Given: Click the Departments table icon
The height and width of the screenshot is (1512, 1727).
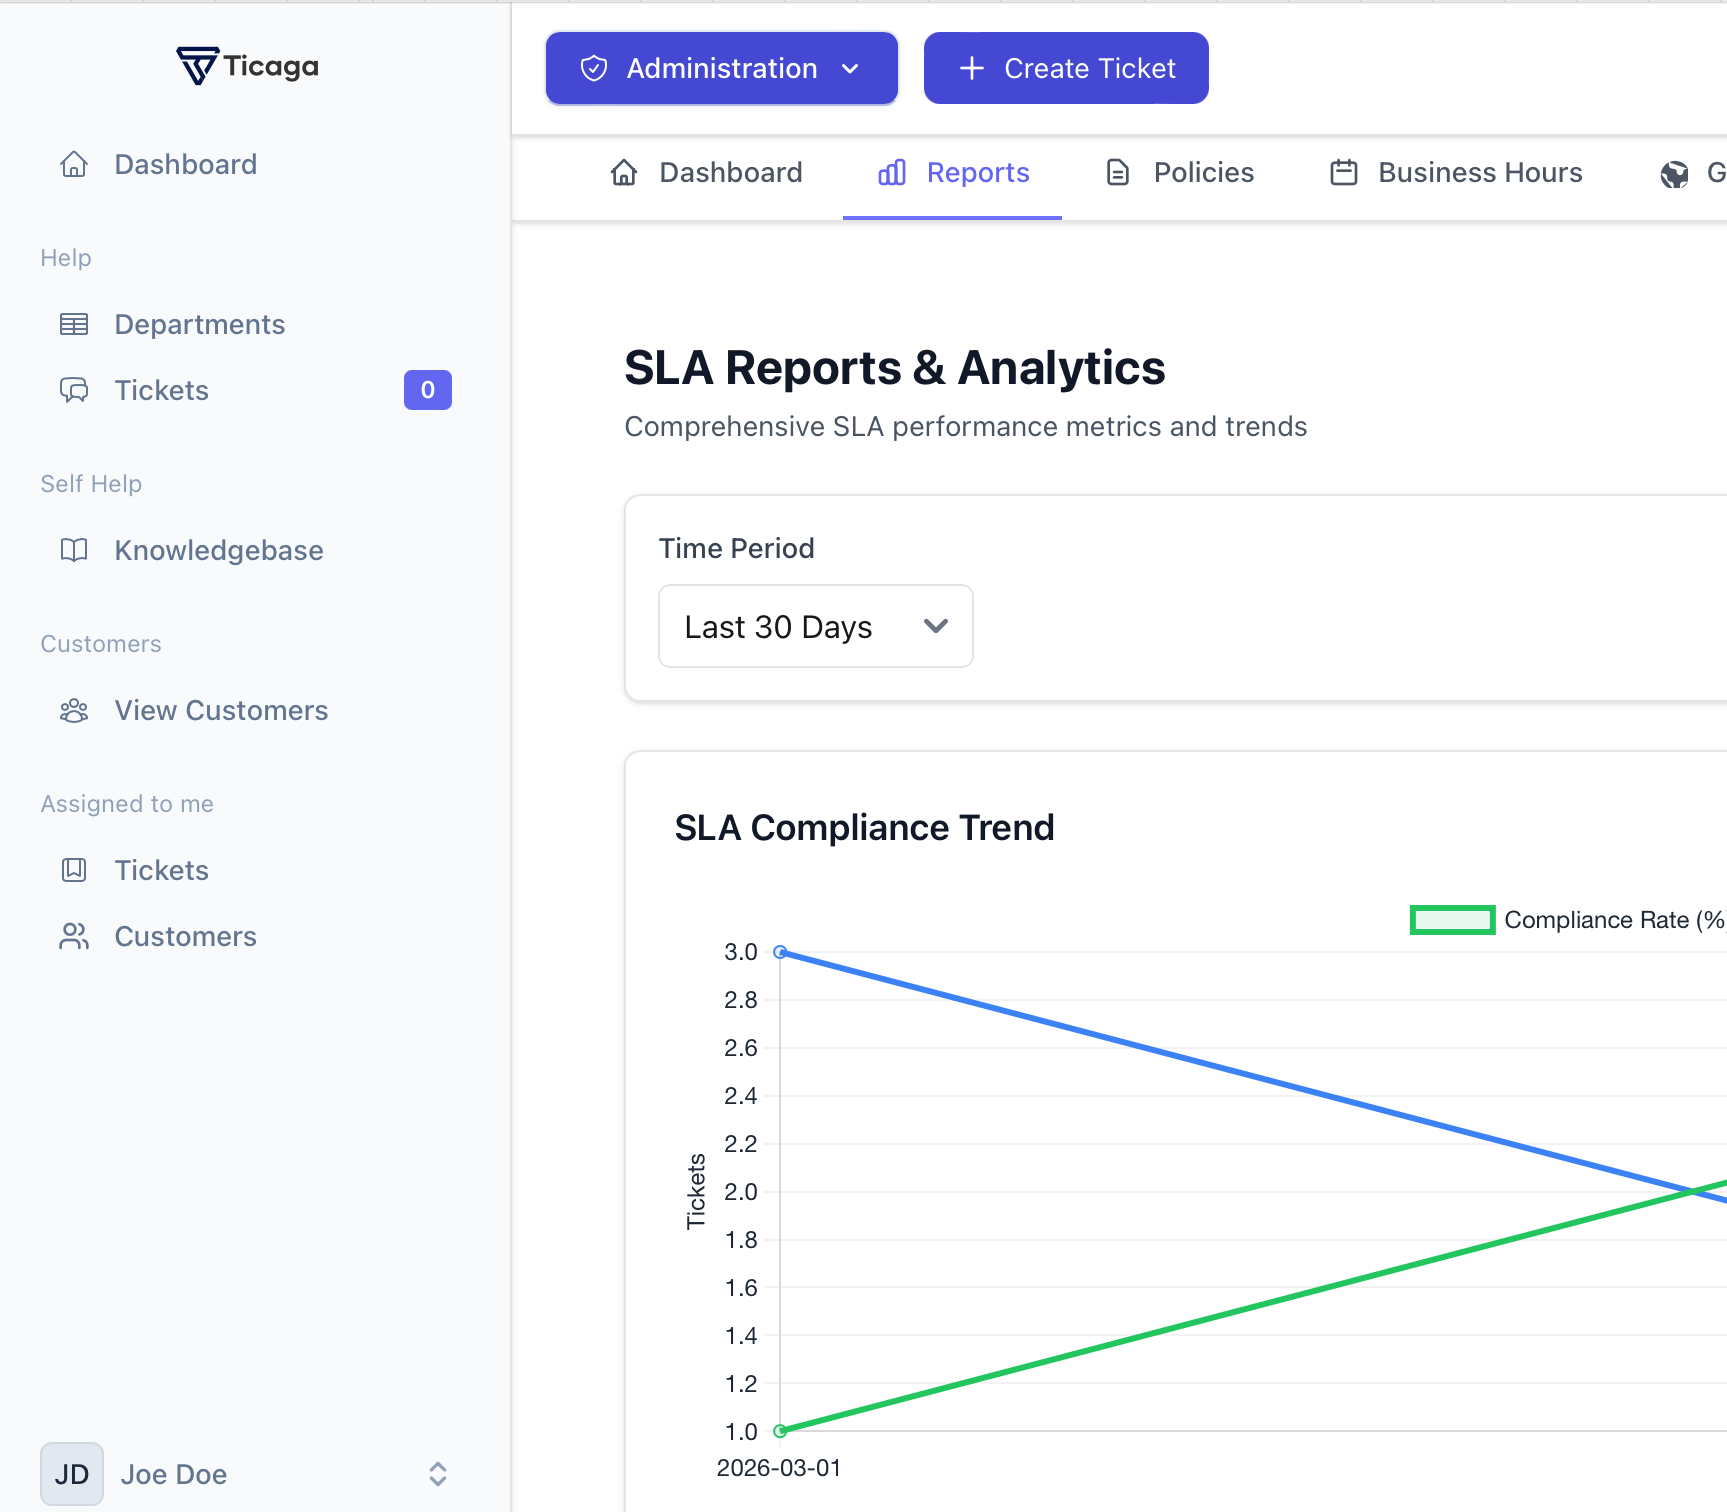Looking at the screenshot, I should (x=74, y=323).
